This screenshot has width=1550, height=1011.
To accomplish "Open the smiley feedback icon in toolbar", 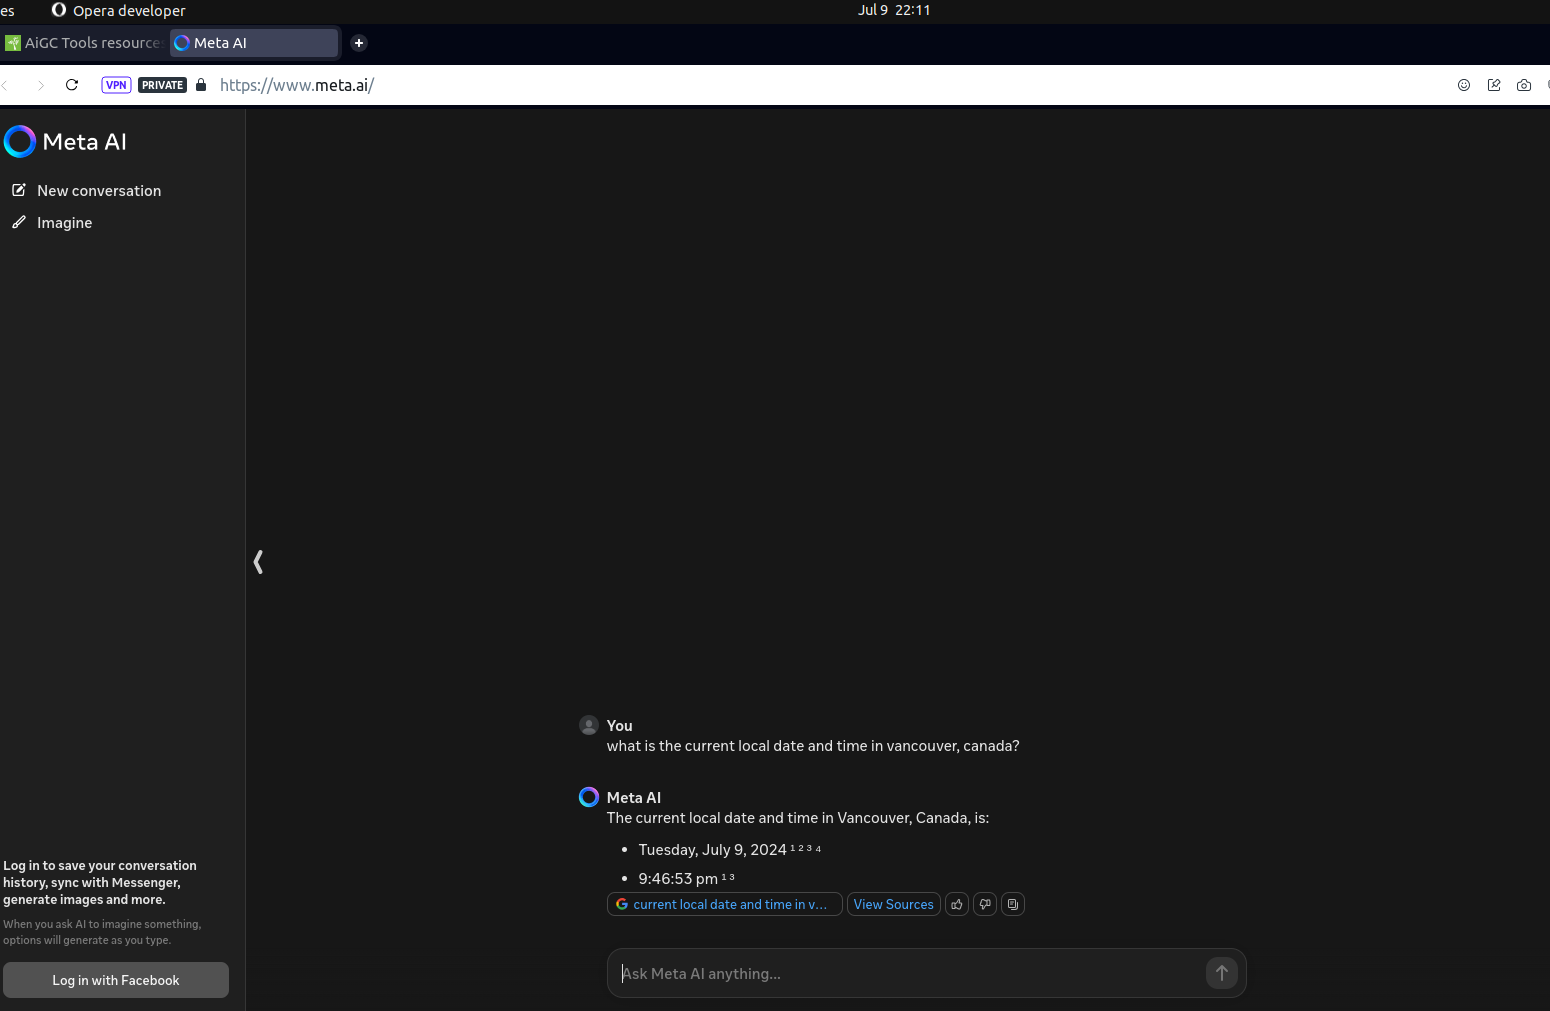I will coord(1464,85).
